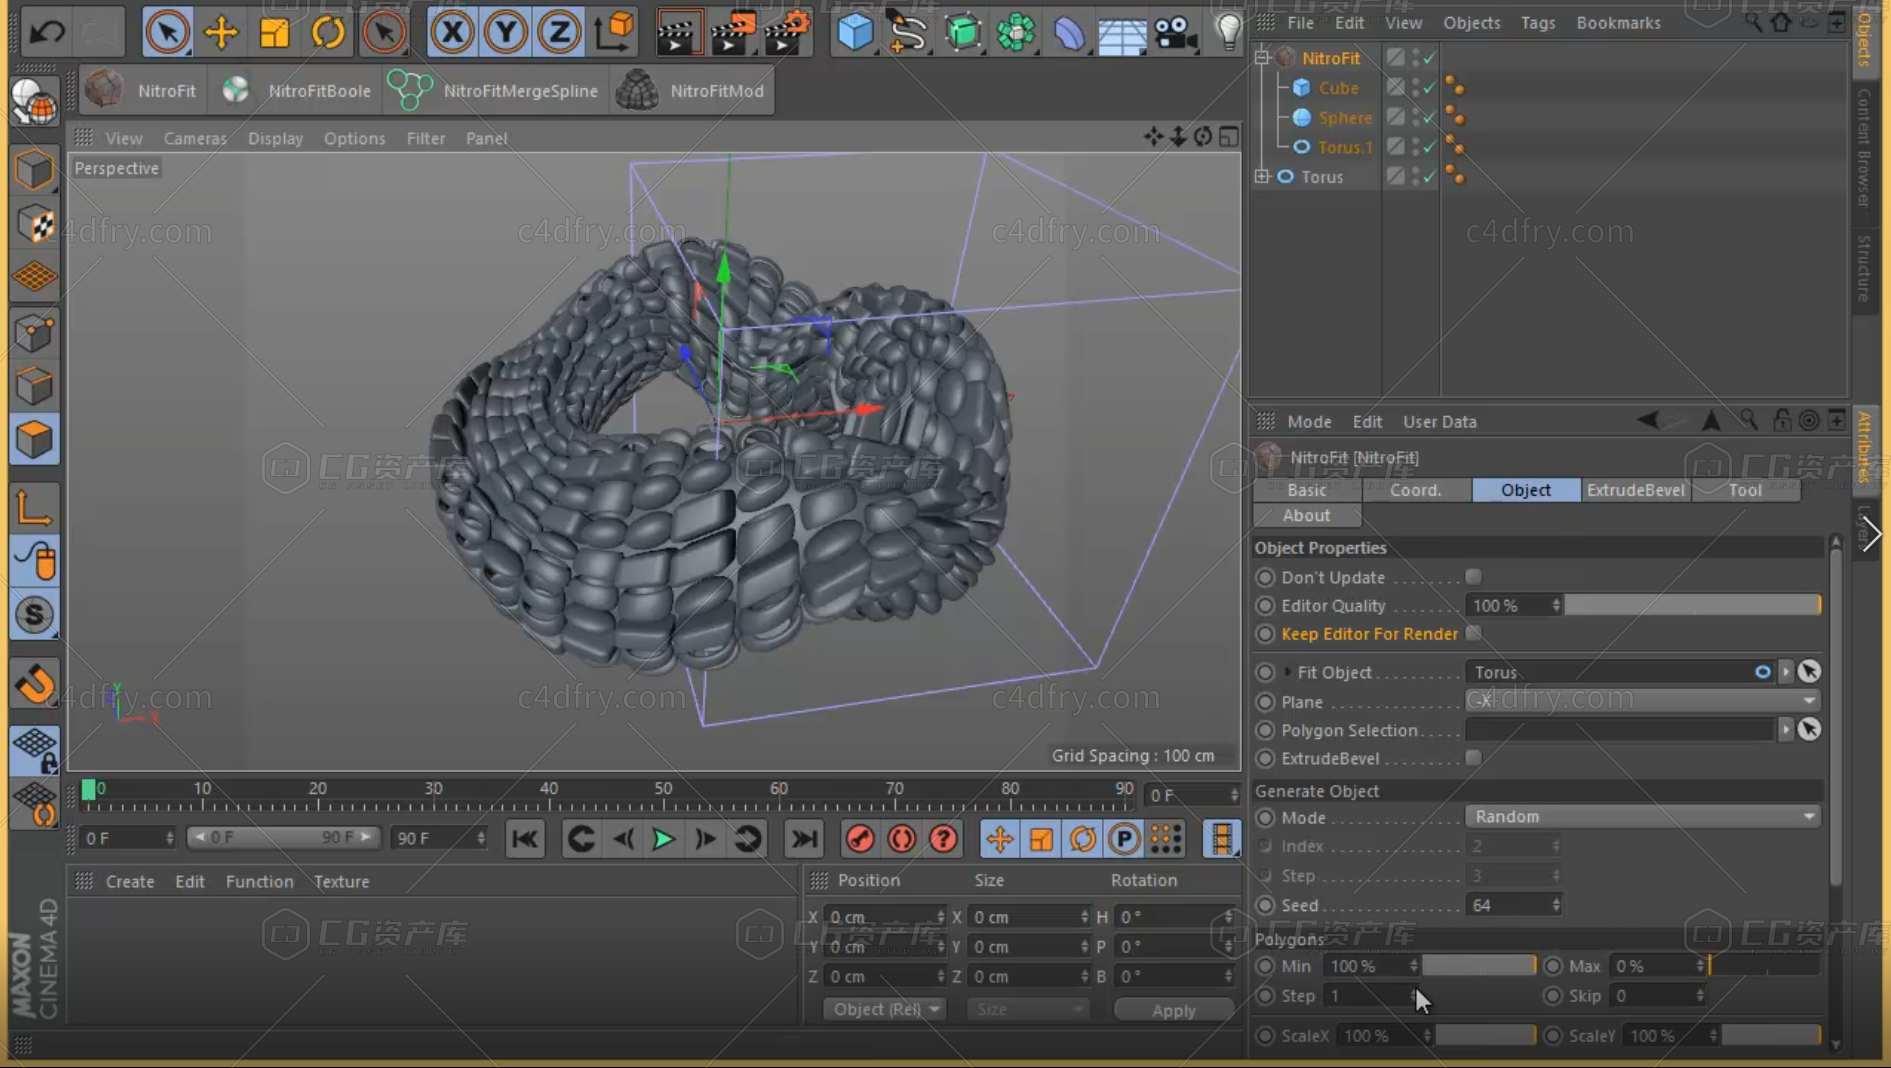This screenshot has width=1891, height=1068.
Task: Add a Light object
Action: coord(1227,32)
